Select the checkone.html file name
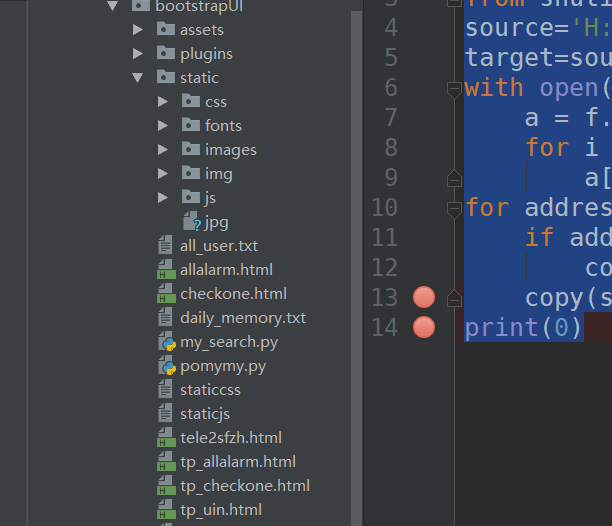Viewport: 612px width, 526px height. pos(233,294)
